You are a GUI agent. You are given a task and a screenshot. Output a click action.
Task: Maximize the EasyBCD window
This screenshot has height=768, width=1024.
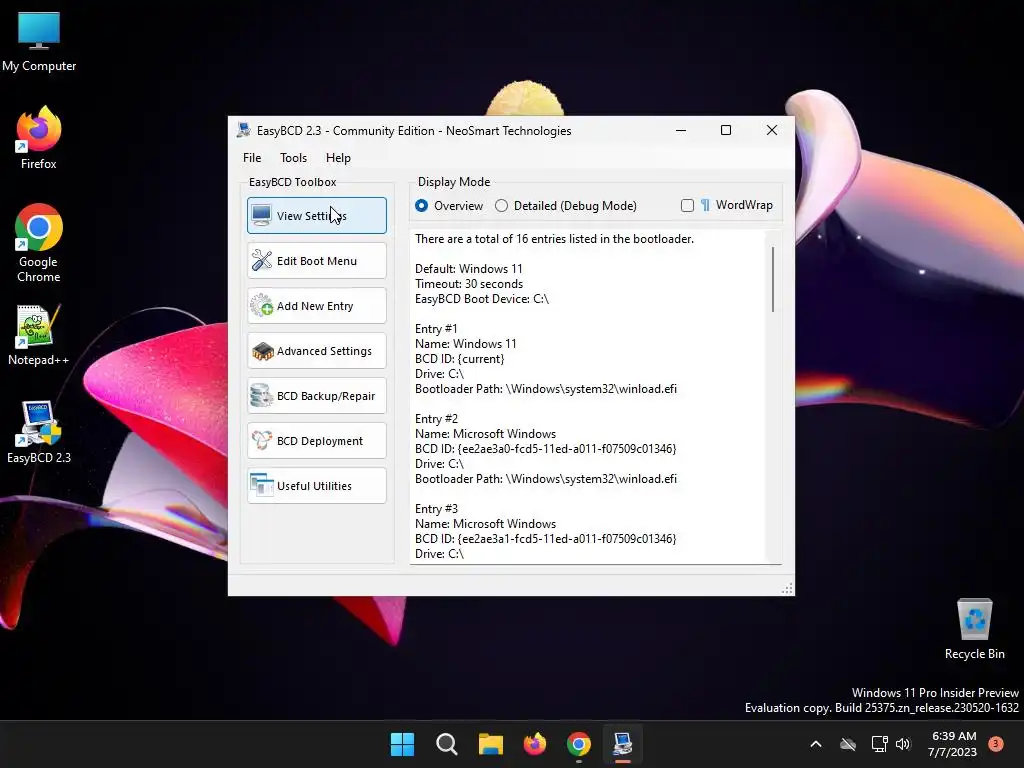pos(726,131)
